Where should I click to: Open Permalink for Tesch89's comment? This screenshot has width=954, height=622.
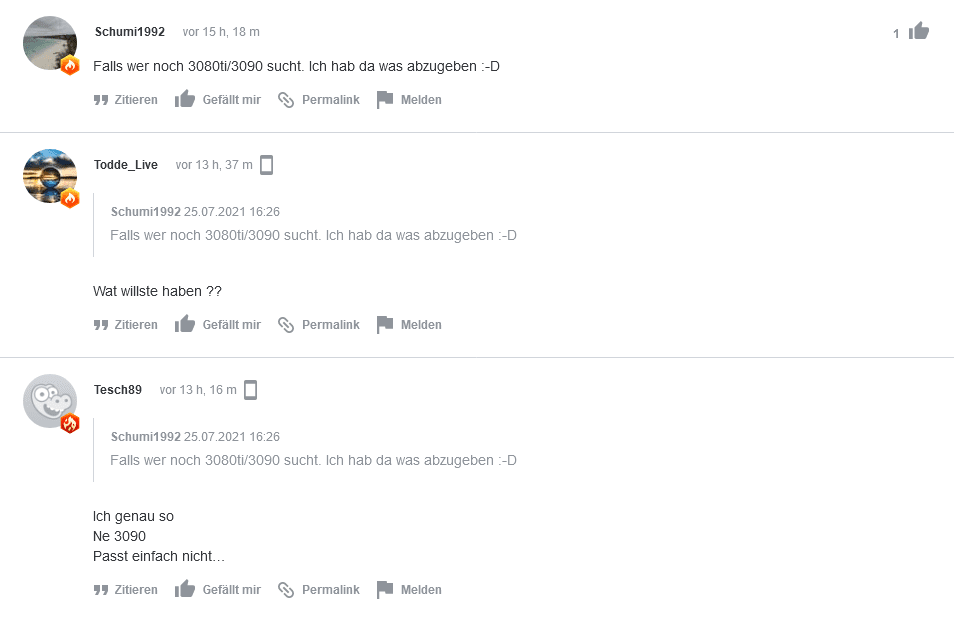click(x=318, y=590)
